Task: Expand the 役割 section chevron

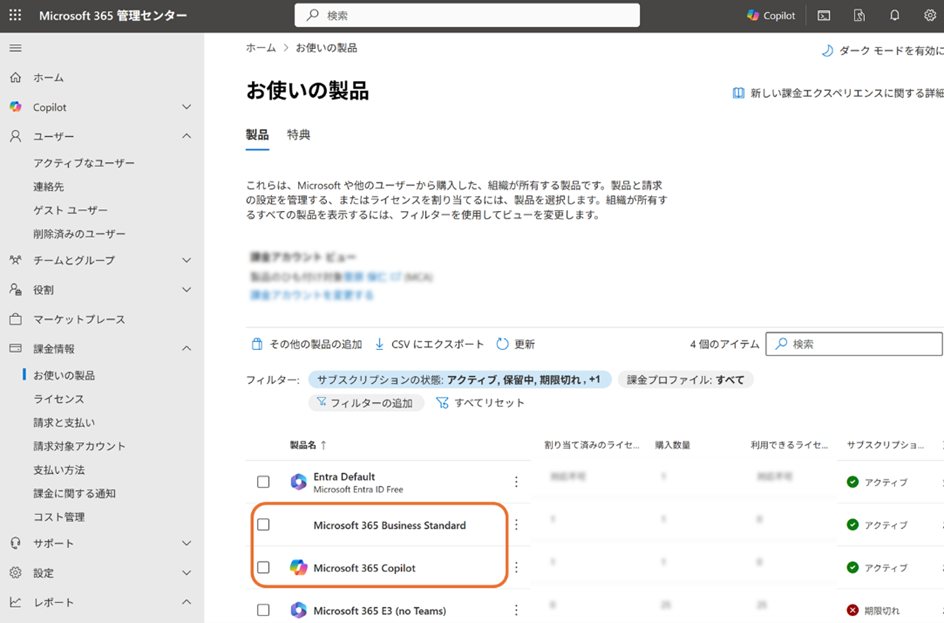Action: (187, 290)
